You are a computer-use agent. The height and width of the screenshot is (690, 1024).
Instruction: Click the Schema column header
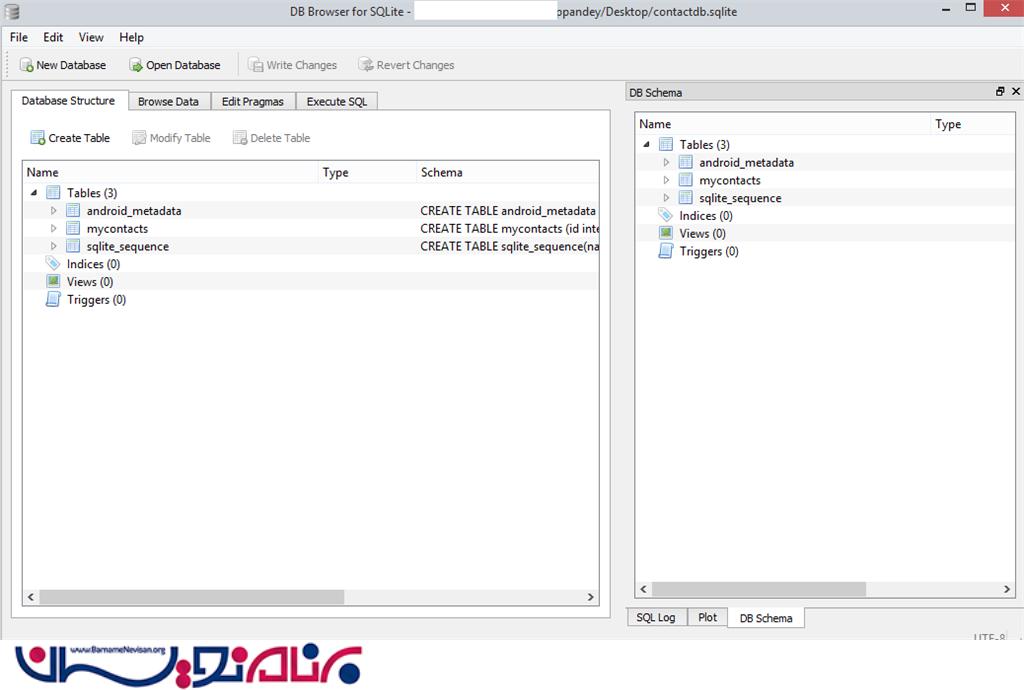coord(441,172)
